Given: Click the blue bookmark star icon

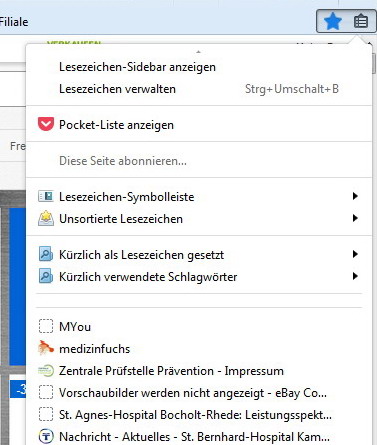Looking at the screenshot, I should [x=332, y=22].
